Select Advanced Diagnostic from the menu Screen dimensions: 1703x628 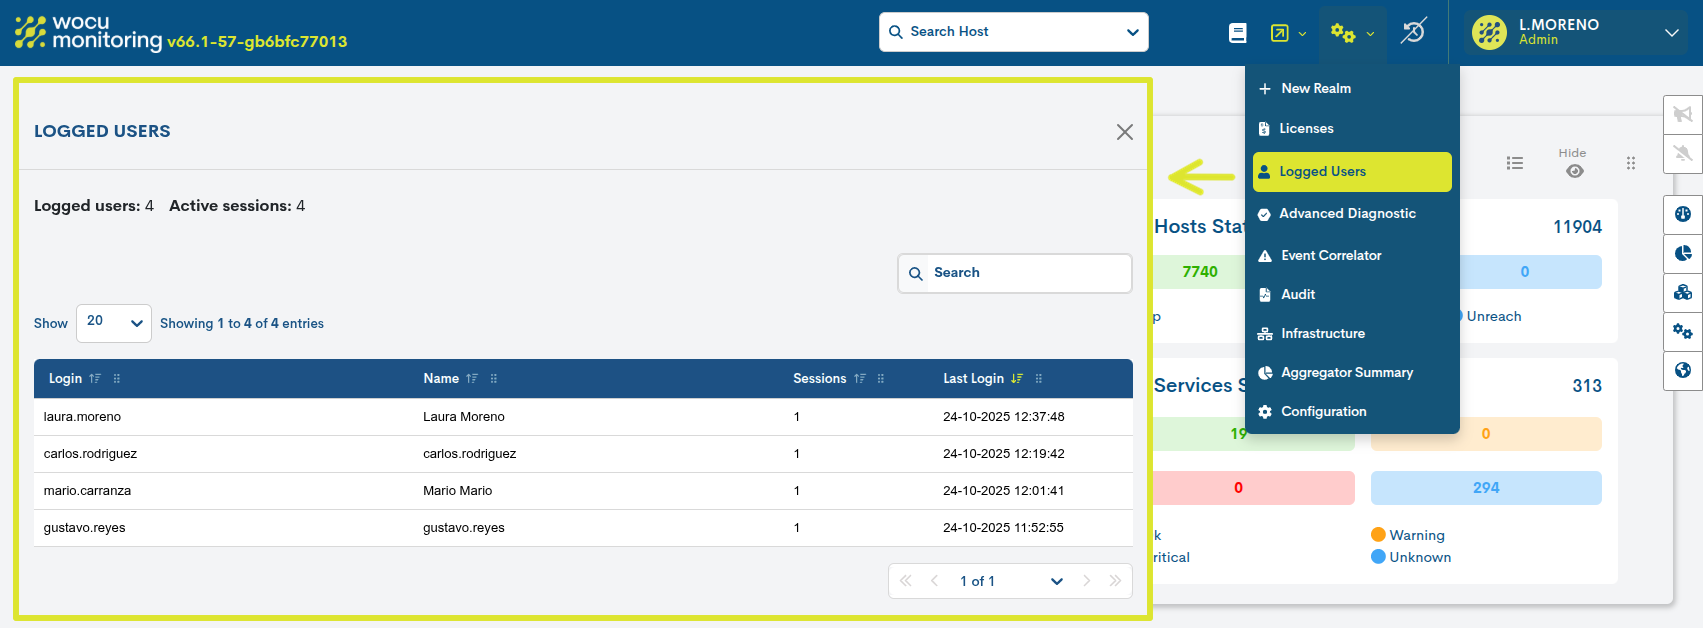coord(1346,214)
